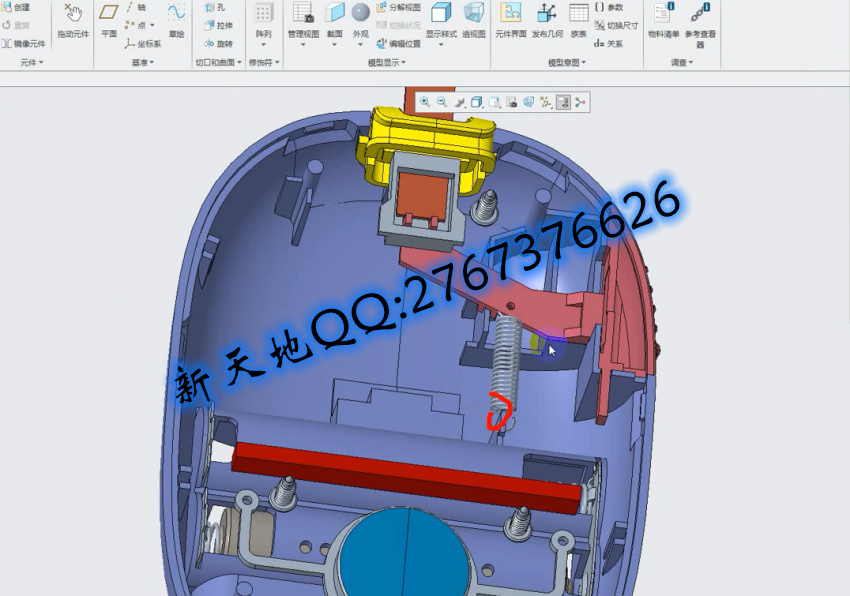
Task: Toggle the 透视图 perspective view
Action: (x=475, y=20)
